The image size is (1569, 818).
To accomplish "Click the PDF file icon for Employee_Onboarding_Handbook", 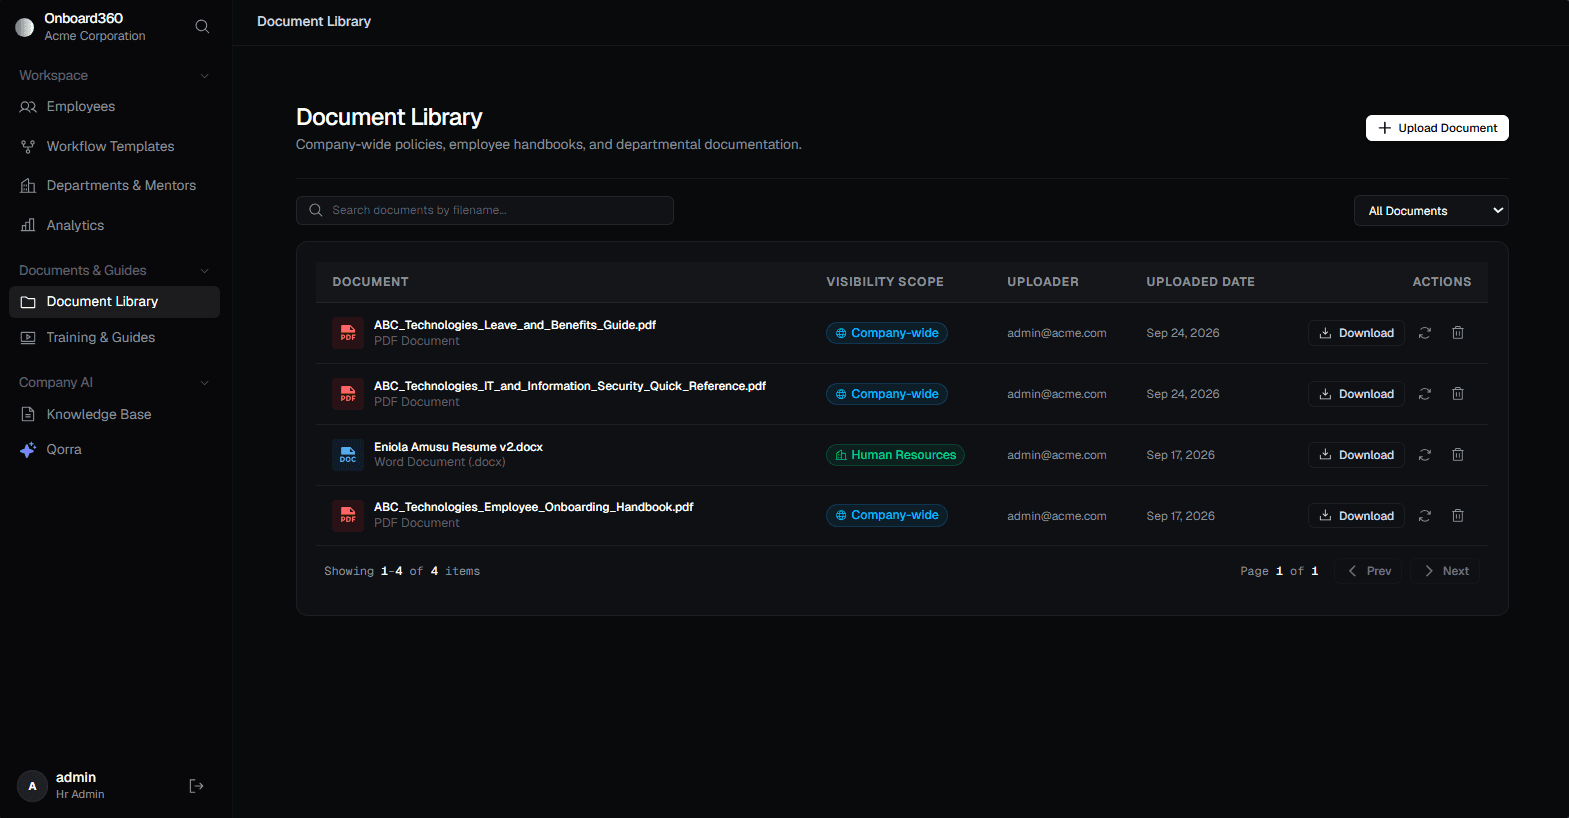I will click(348, 516).
